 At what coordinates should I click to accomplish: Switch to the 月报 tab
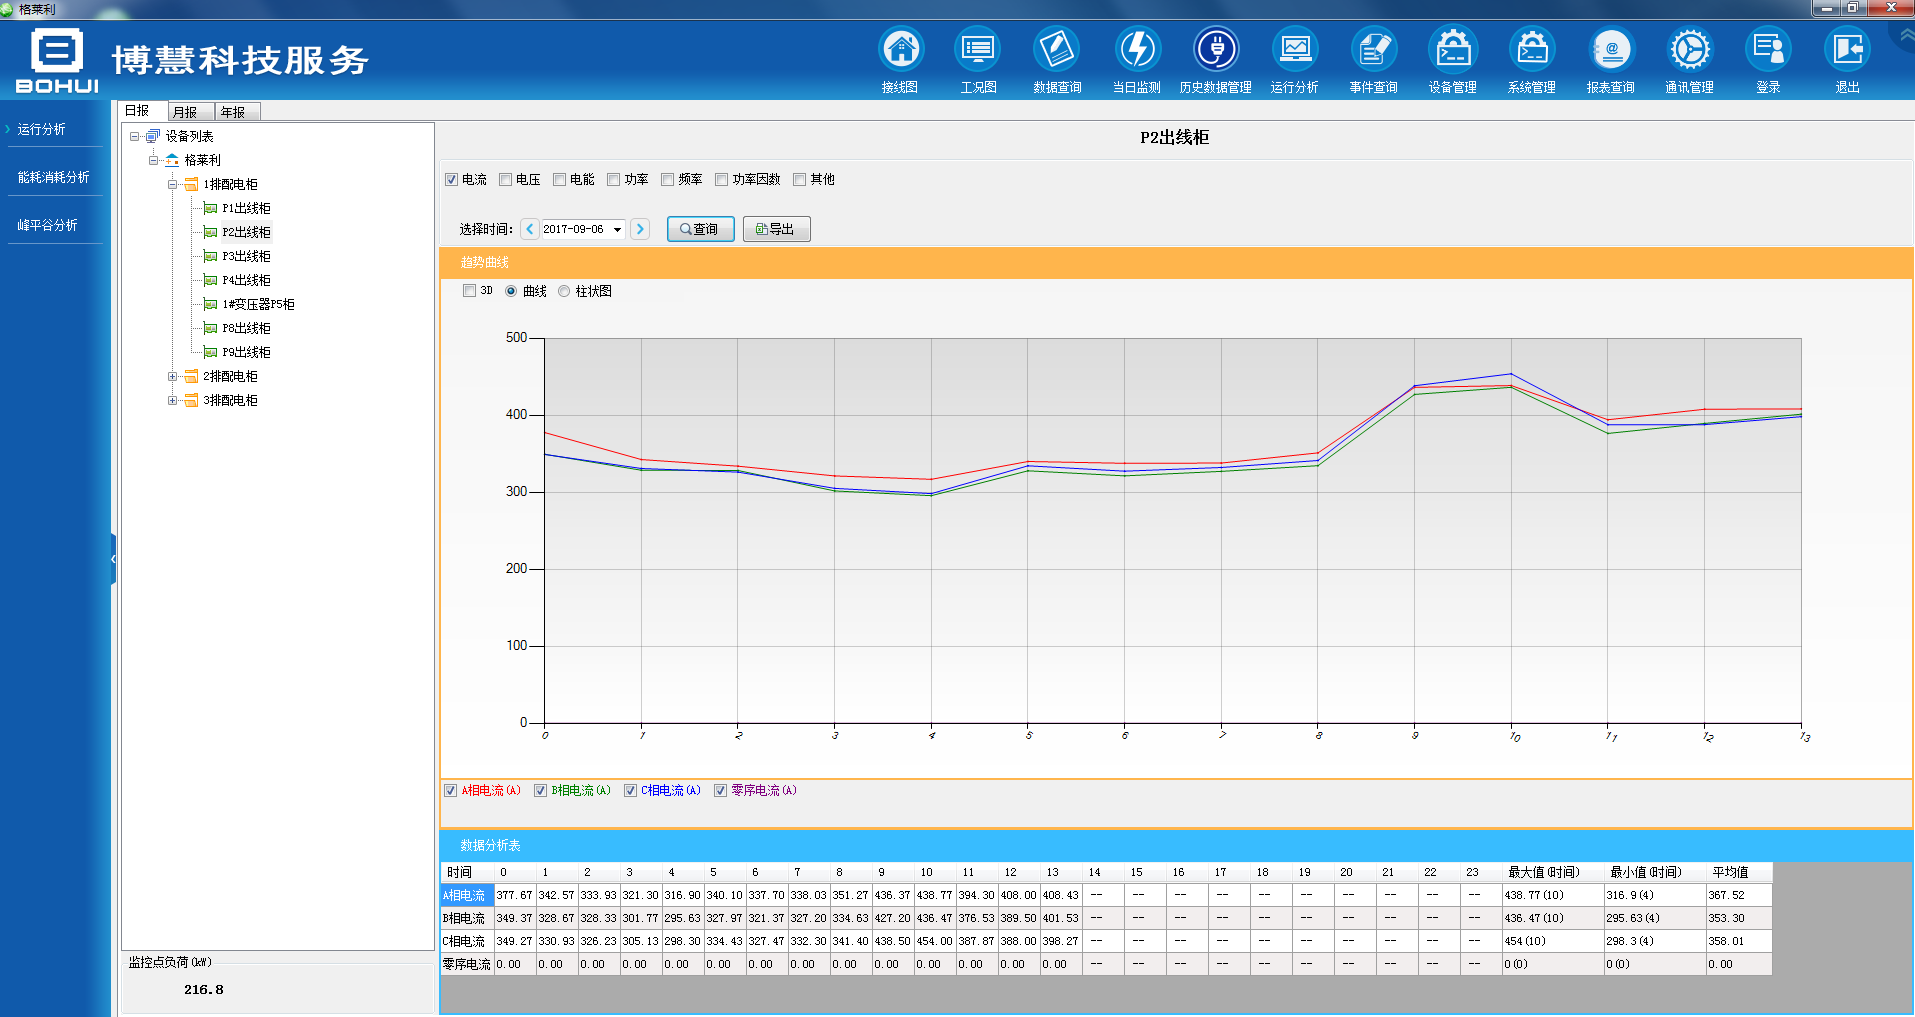point(186,112)
